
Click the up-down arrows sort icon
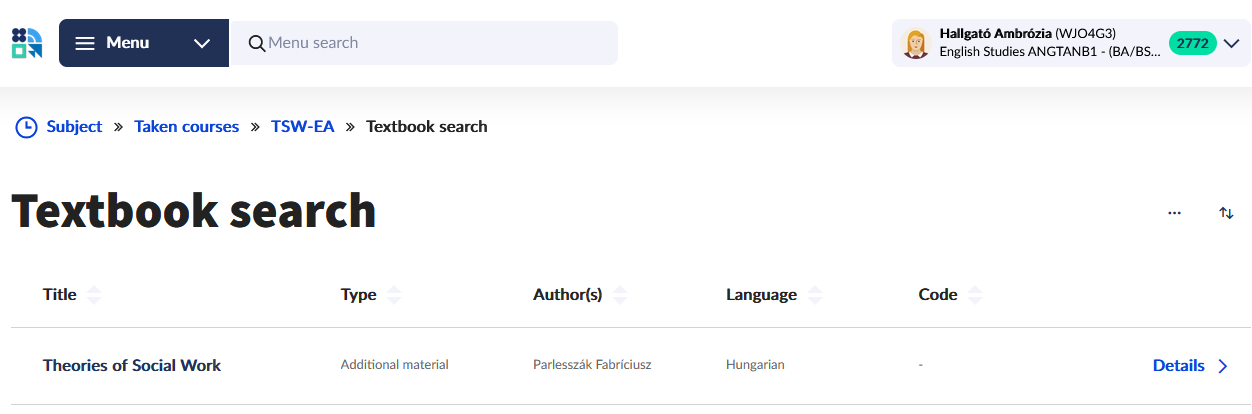(x=1226, y=213)
